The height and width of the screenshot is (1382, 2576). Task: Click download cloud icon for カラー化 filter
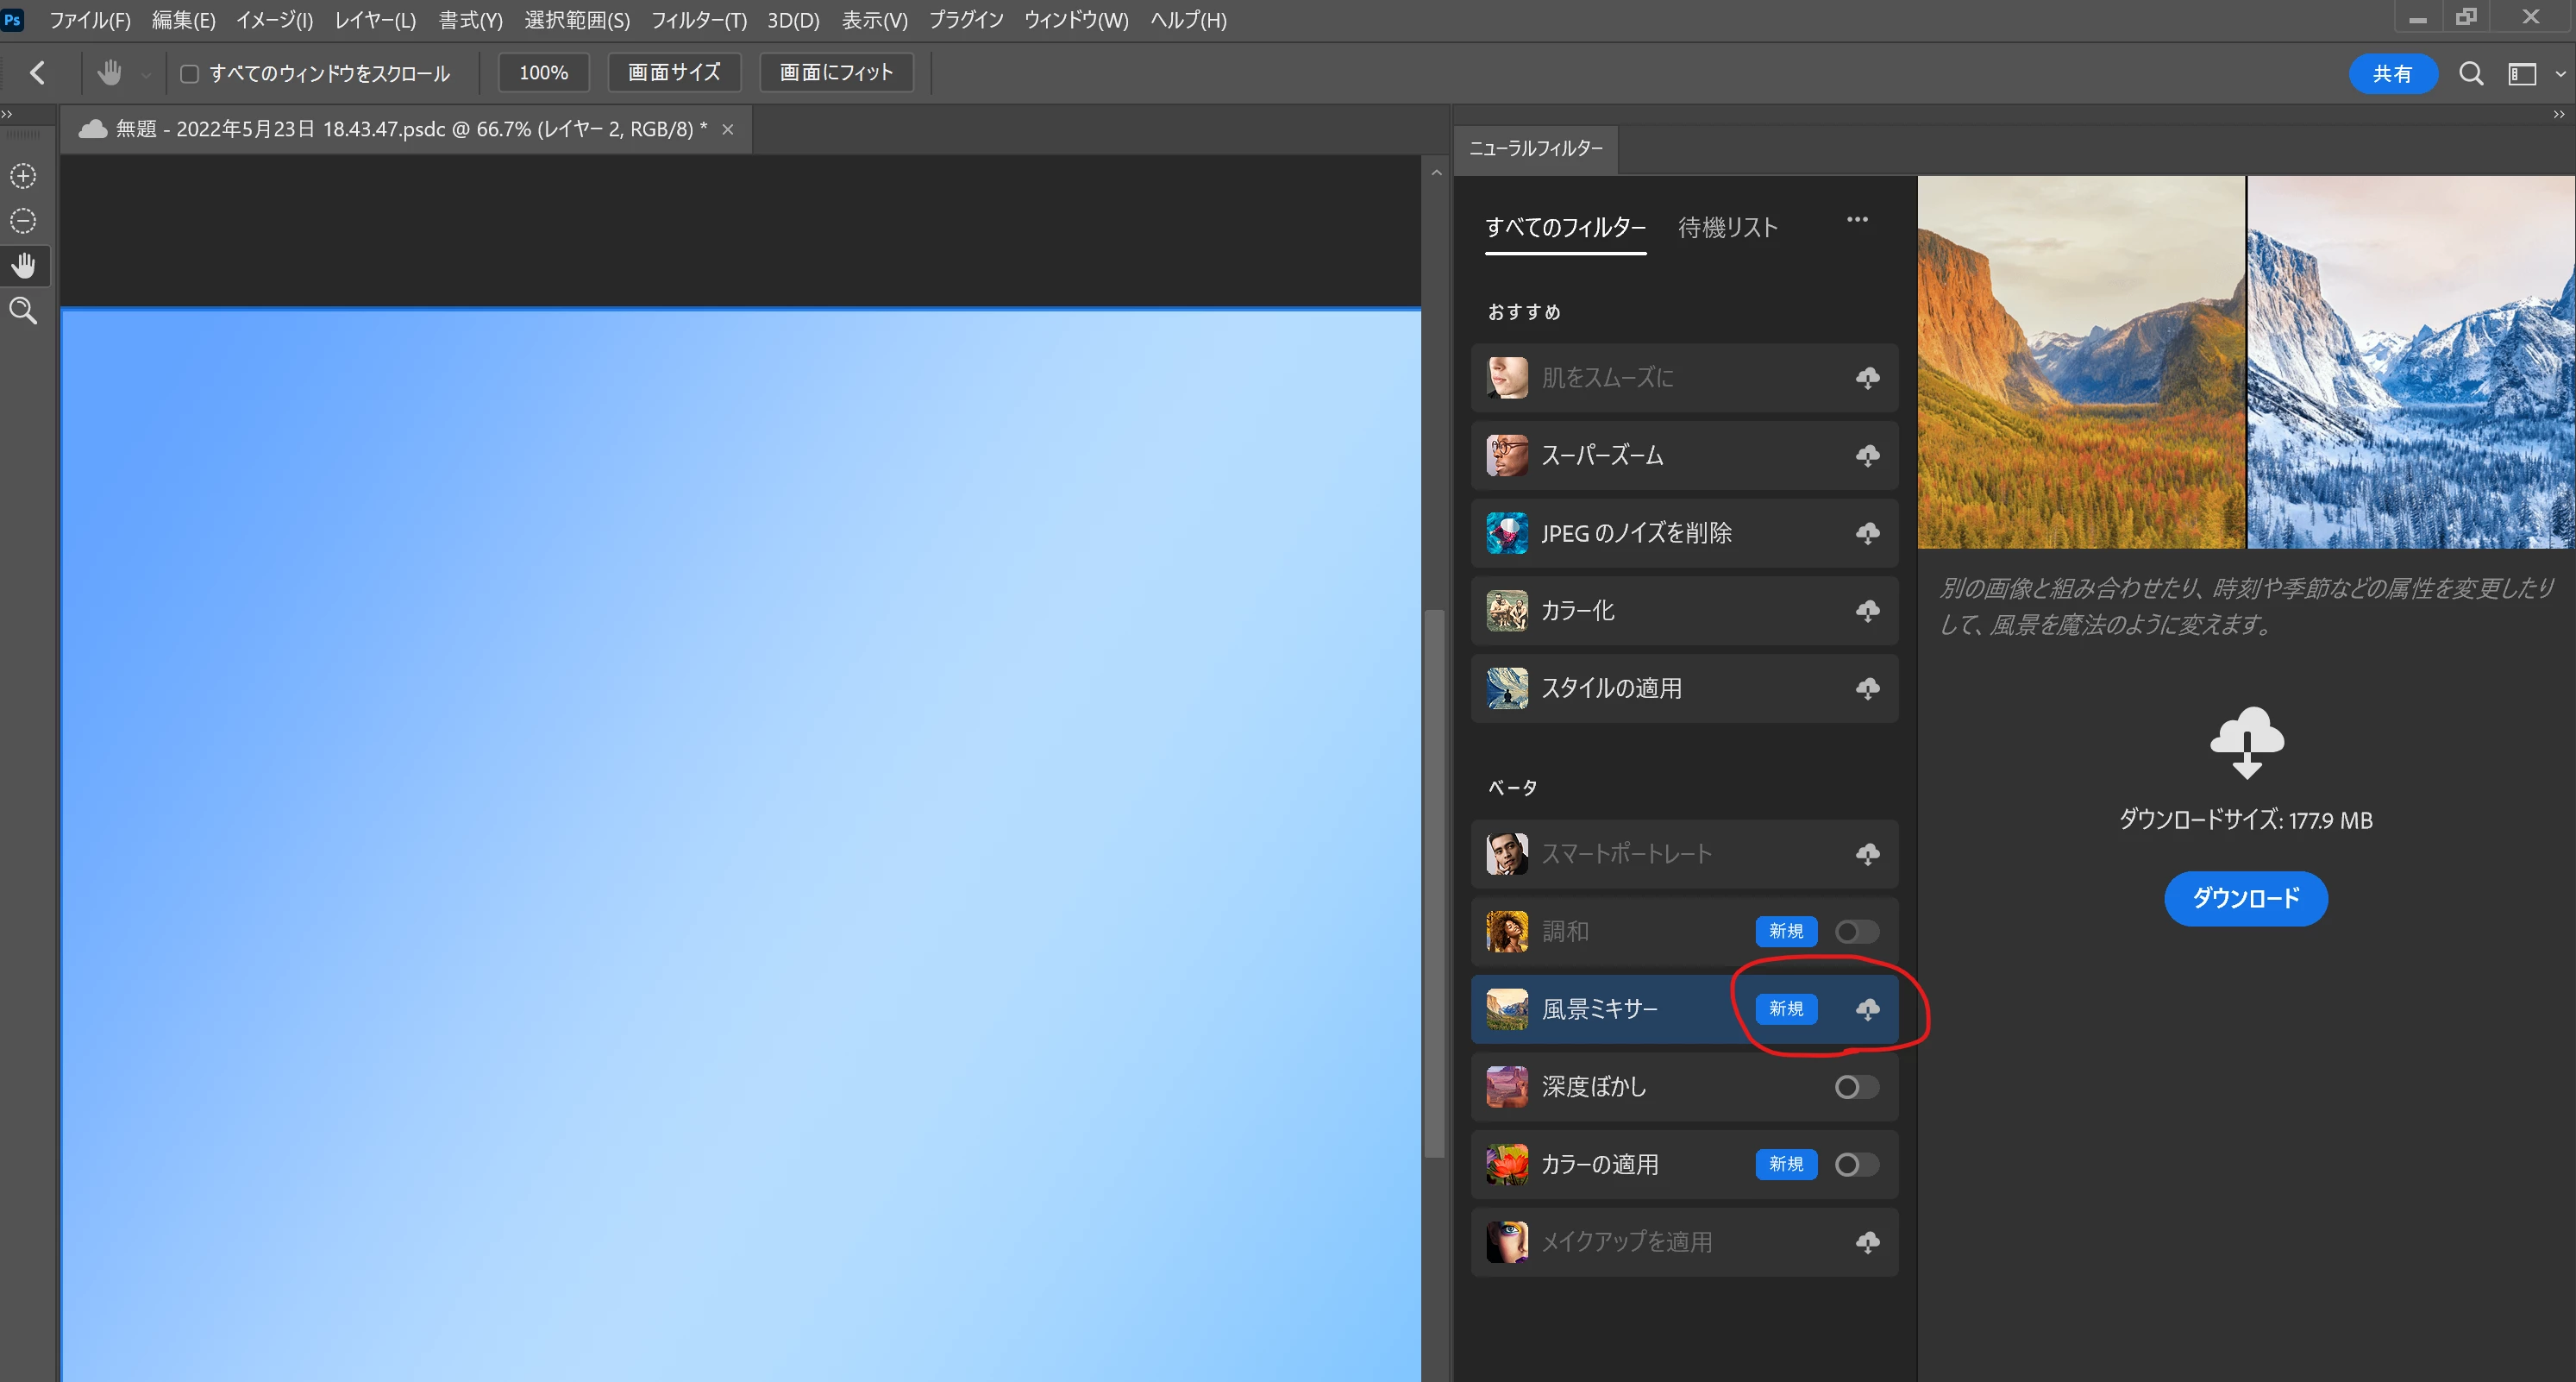1867,611
